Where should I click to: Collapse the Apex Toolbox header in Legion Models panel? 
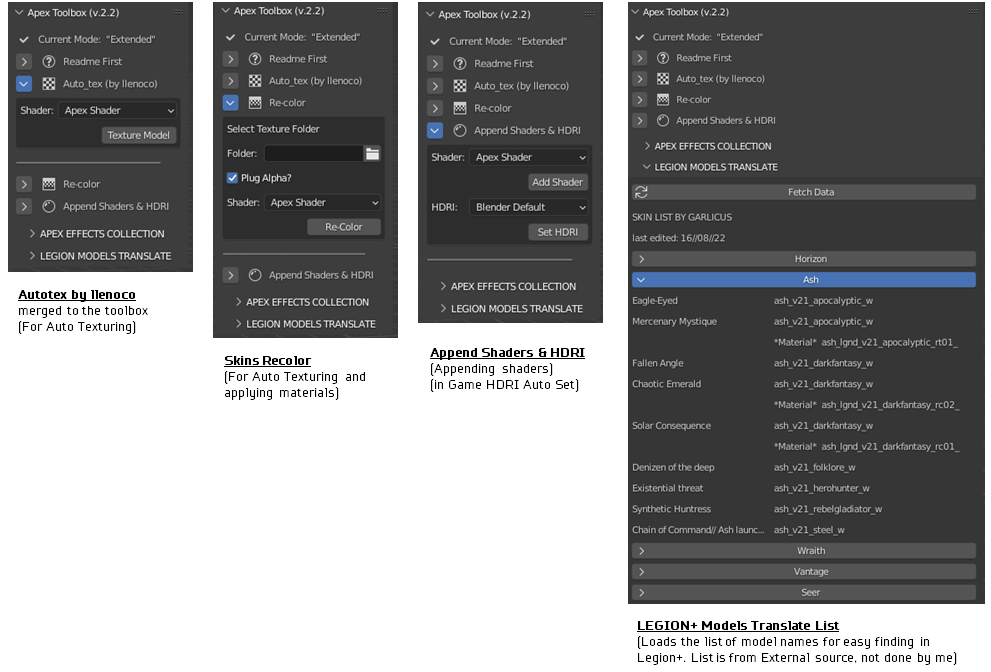tap(635, 11)
